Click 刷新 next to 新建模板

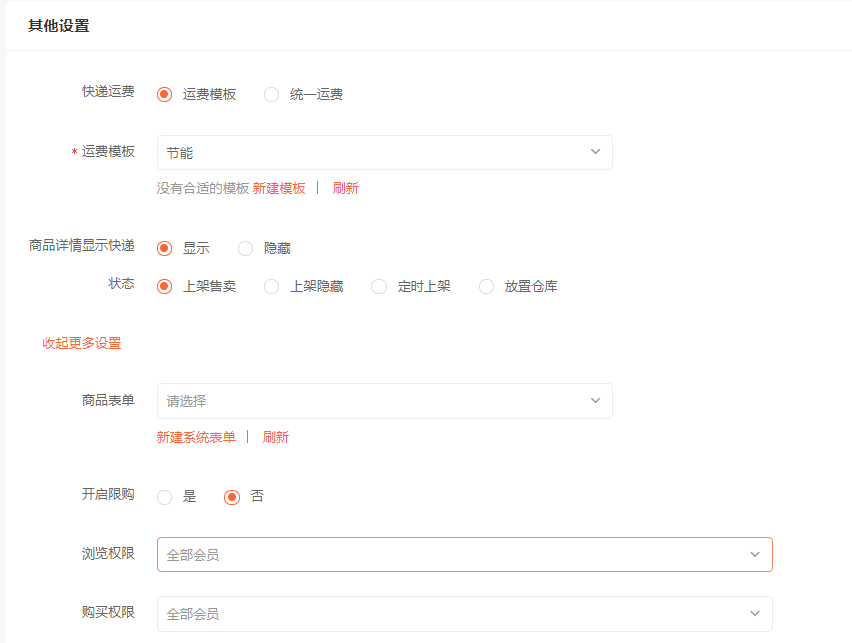[x=346, y=188]
